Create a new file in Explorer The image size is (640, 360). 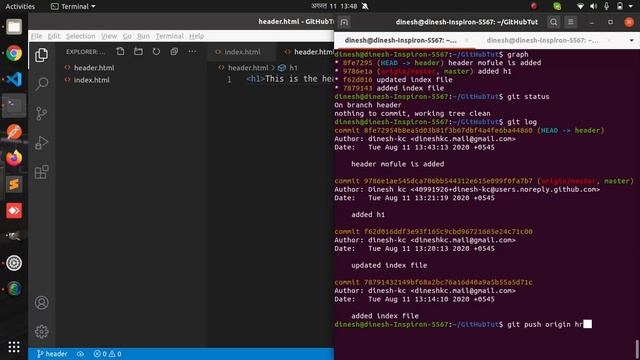(120, 51)
